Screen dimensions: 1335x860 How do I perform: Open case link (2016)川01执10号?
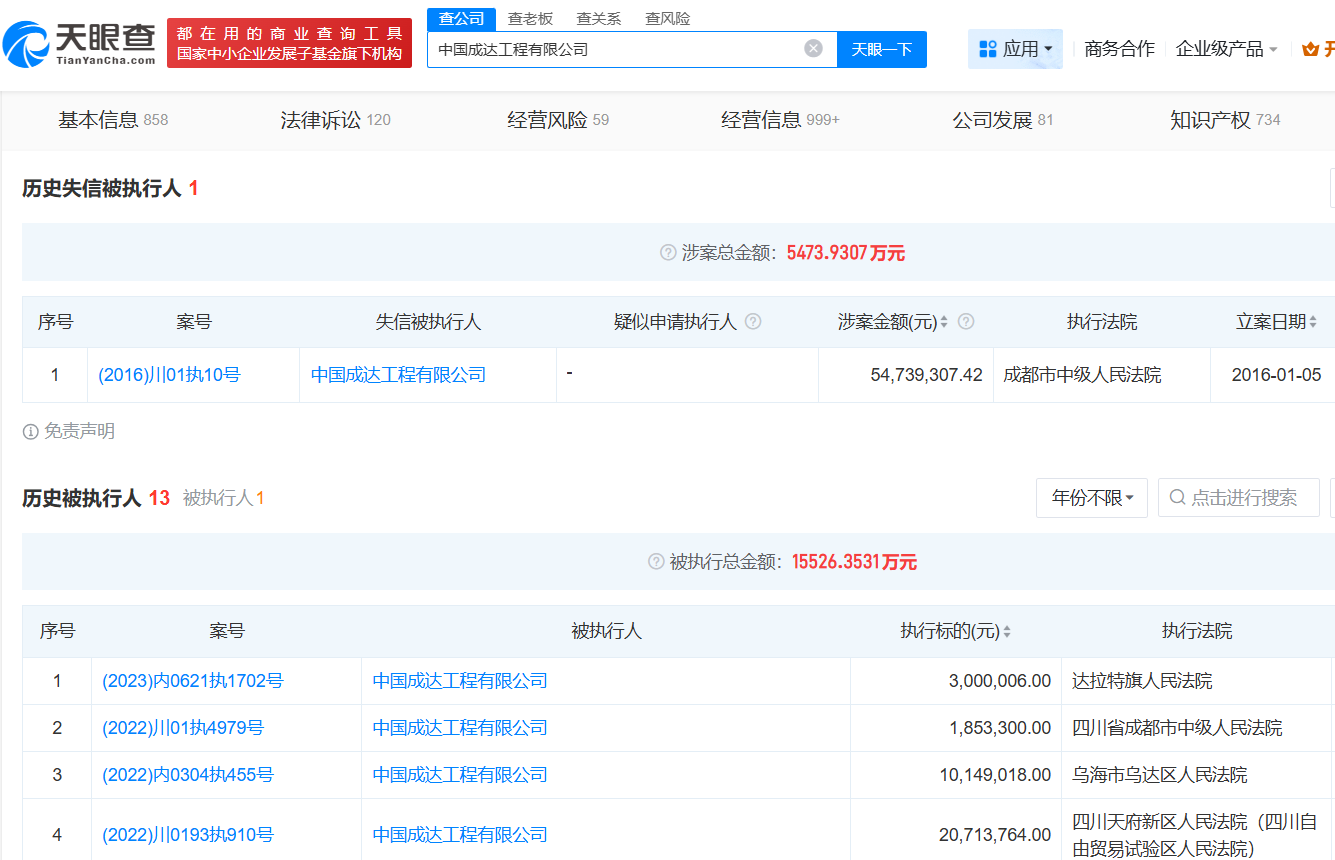pyautogui.click(x=169, y=375)
